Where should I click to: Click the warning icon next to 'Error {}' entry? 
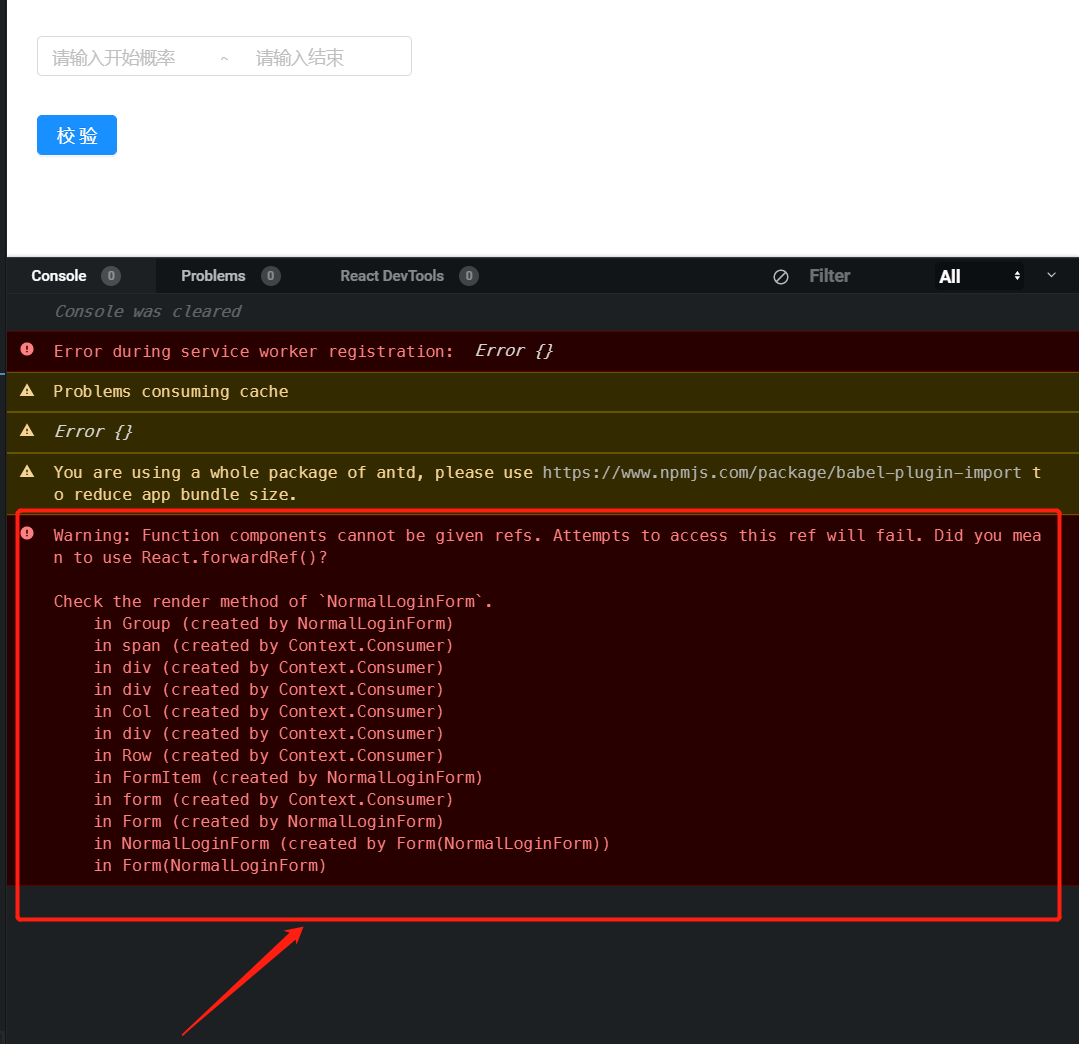point(26,431)
